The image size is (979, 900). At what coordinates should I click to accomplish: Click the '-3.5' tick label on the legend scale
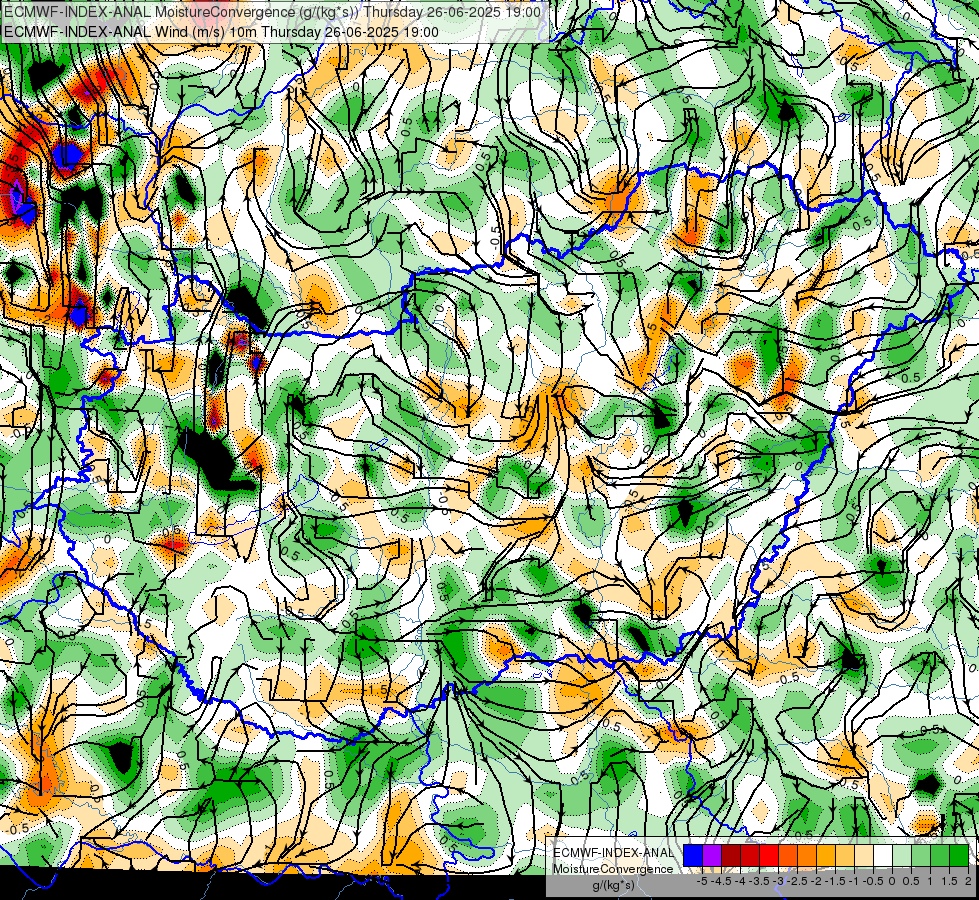(759, 881)
